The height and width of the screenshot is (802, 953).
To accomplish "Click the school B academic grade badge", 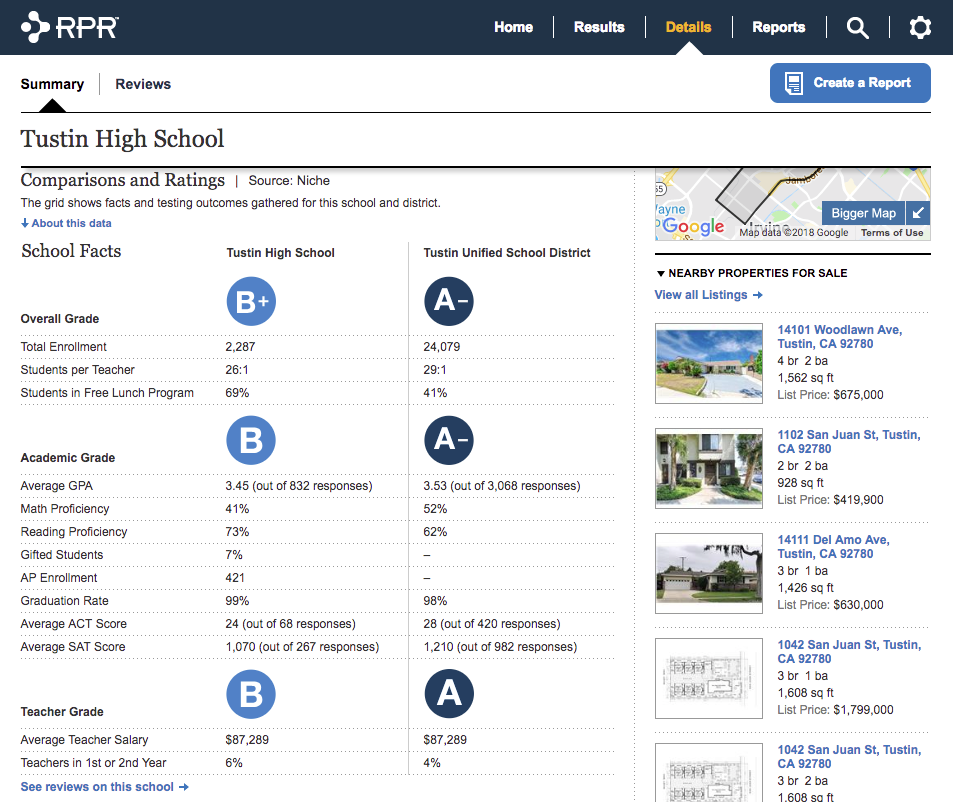I will click(x=251, y=440).
